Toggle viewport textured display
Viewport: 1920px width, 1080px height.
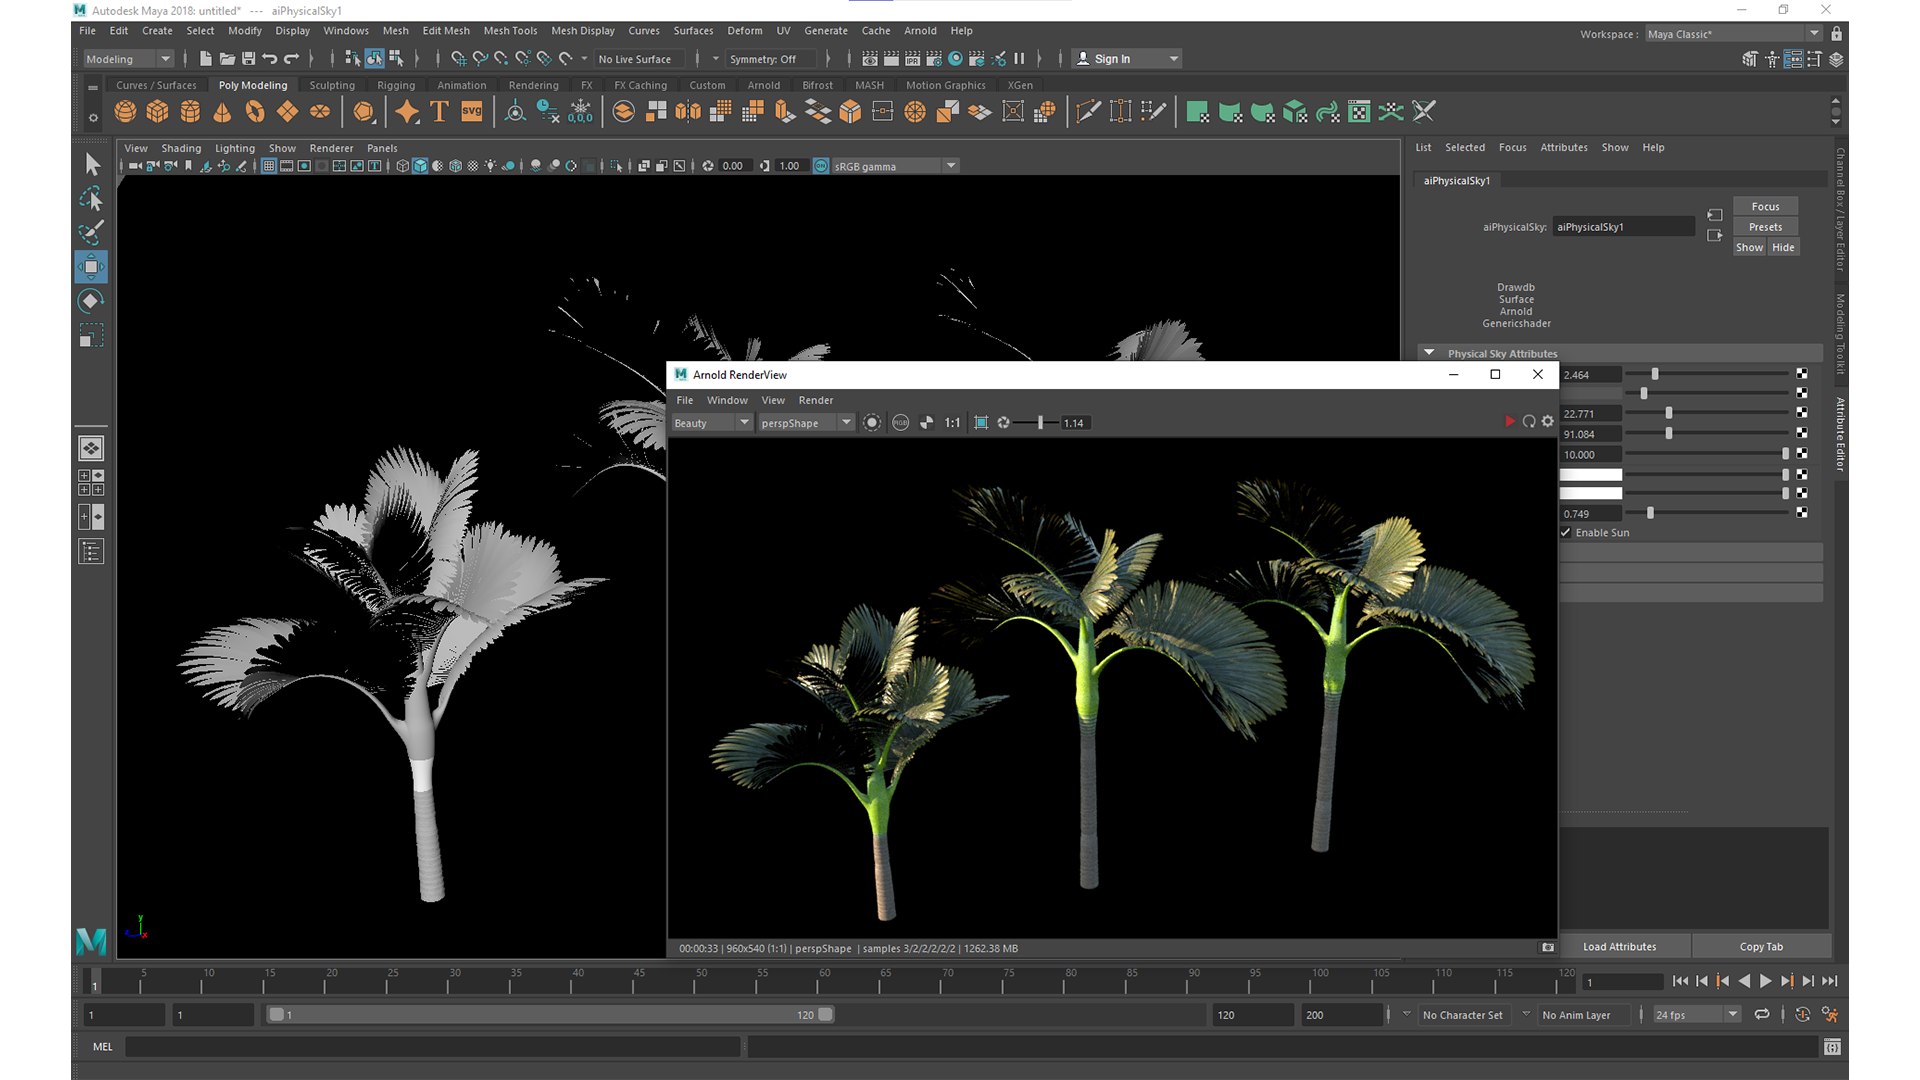click(473, 166)
